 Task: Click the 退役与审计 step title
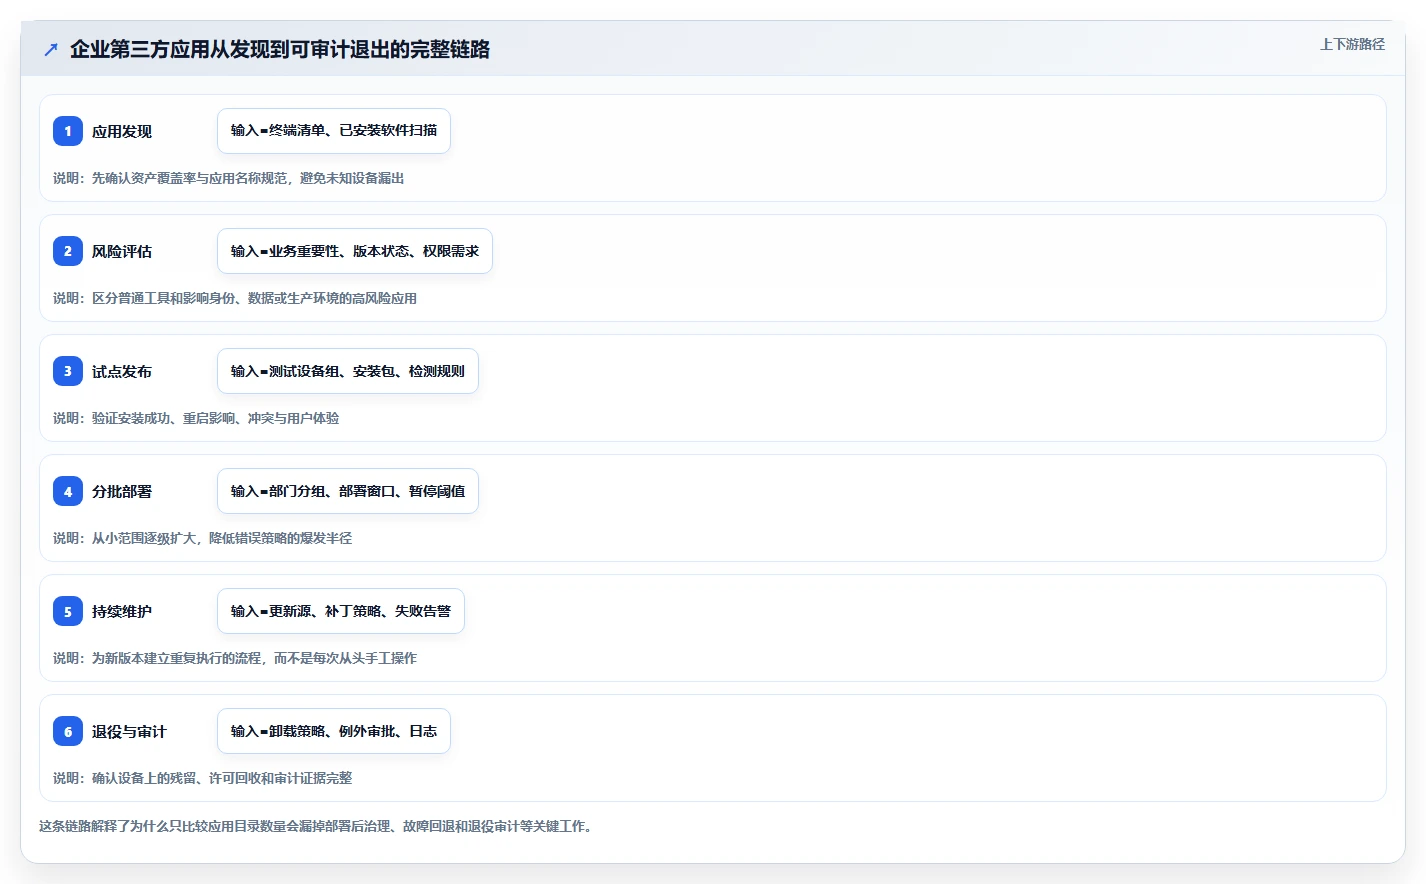click(x=129, y=731)
